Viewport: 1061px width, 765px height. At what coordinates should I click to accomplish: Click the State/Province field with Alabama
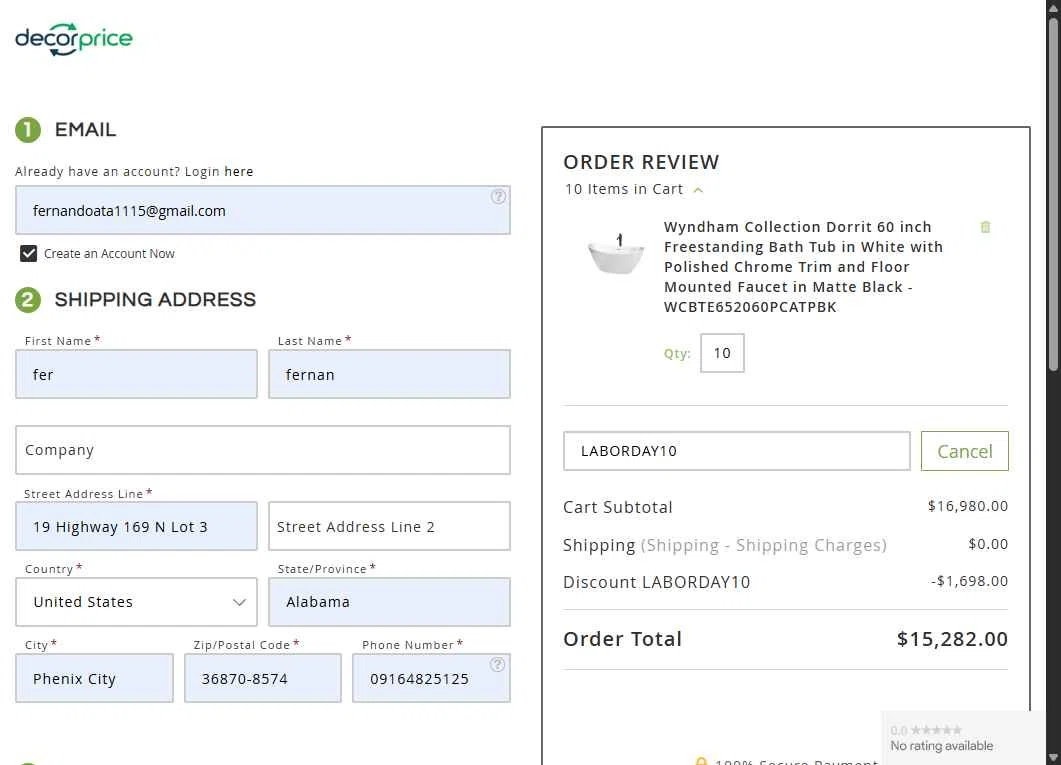(x=389, y=602)
